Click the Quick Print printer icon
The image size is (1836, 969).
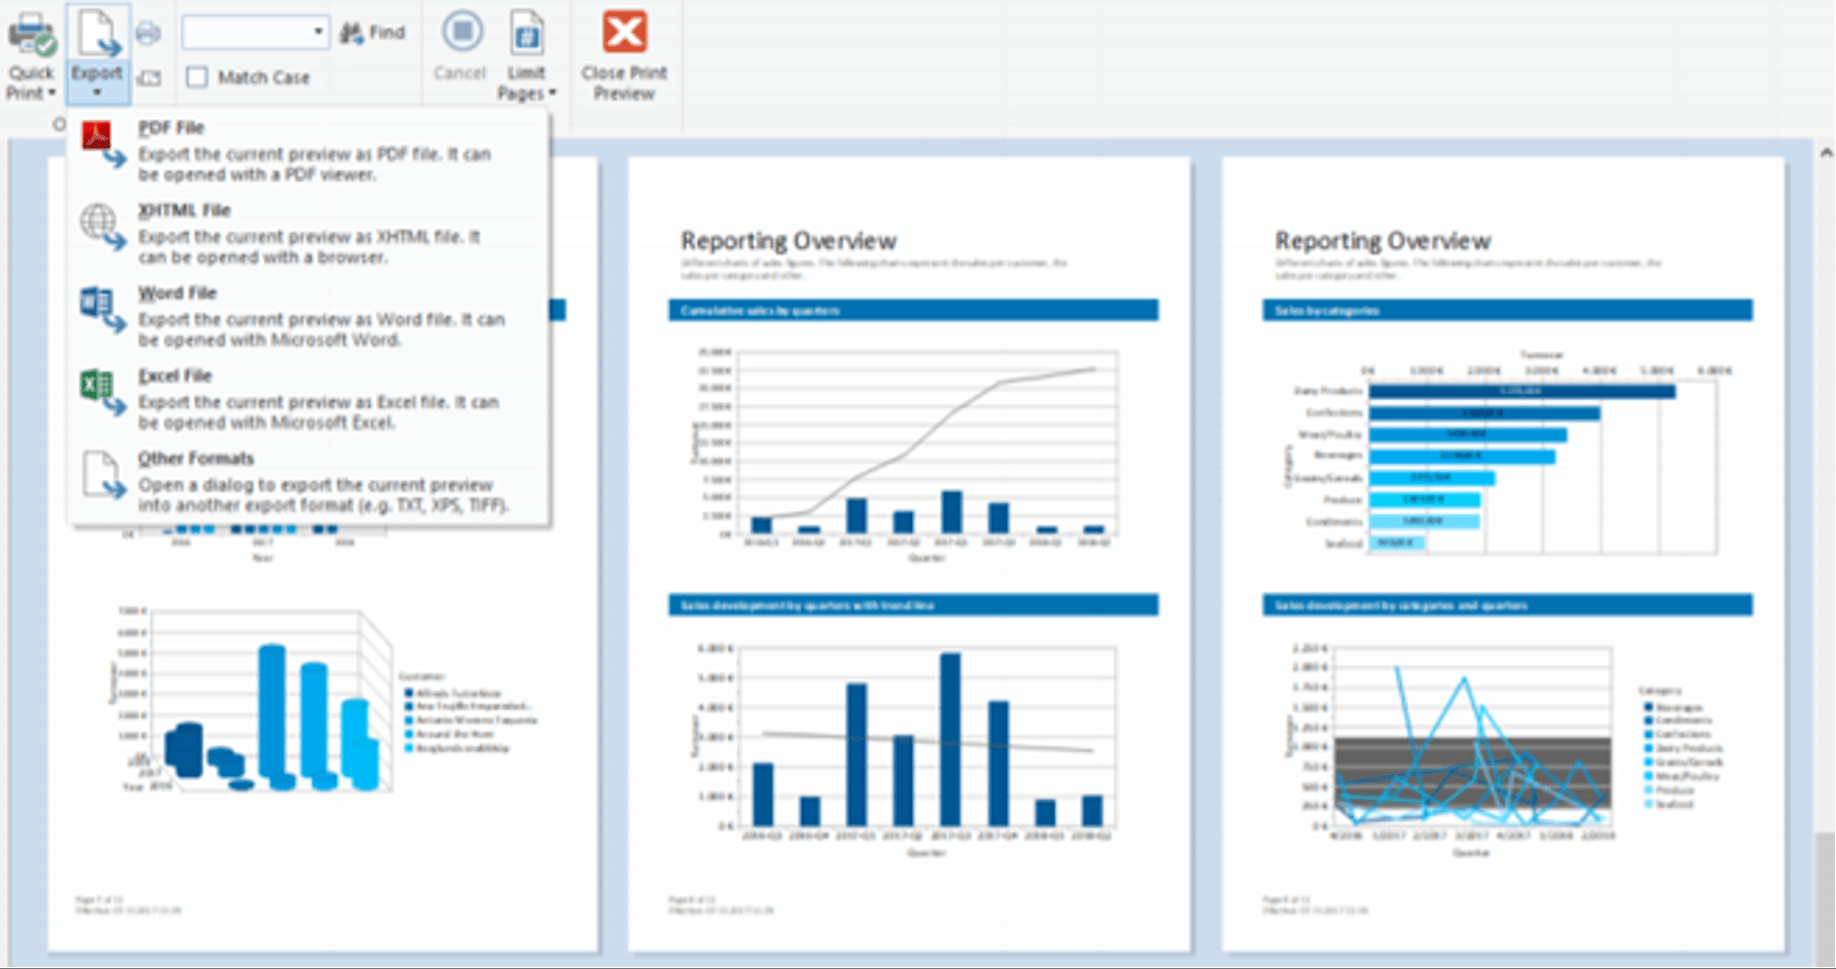[31, 35]
